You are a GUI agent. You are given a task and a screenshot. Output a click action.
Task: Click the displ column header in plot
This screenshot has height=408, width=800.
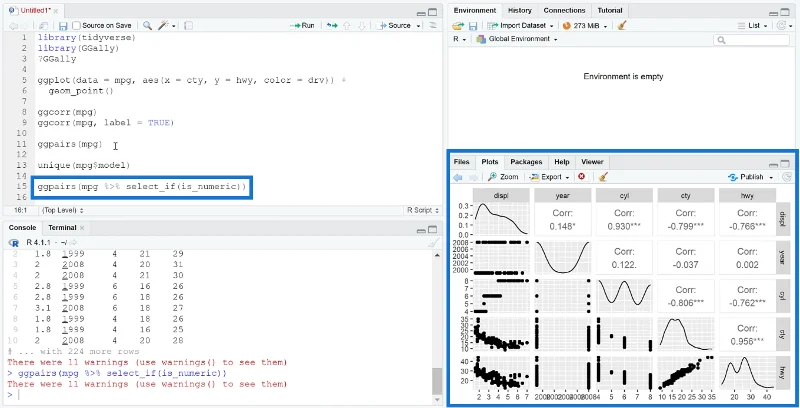click(x=501, y=195)
